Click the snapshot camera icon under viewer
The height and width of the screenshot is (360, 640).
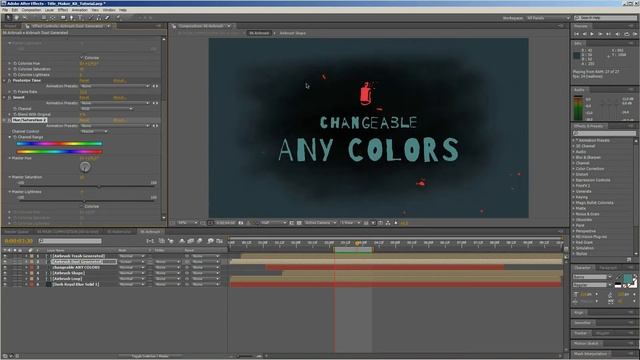click(241, 223)
